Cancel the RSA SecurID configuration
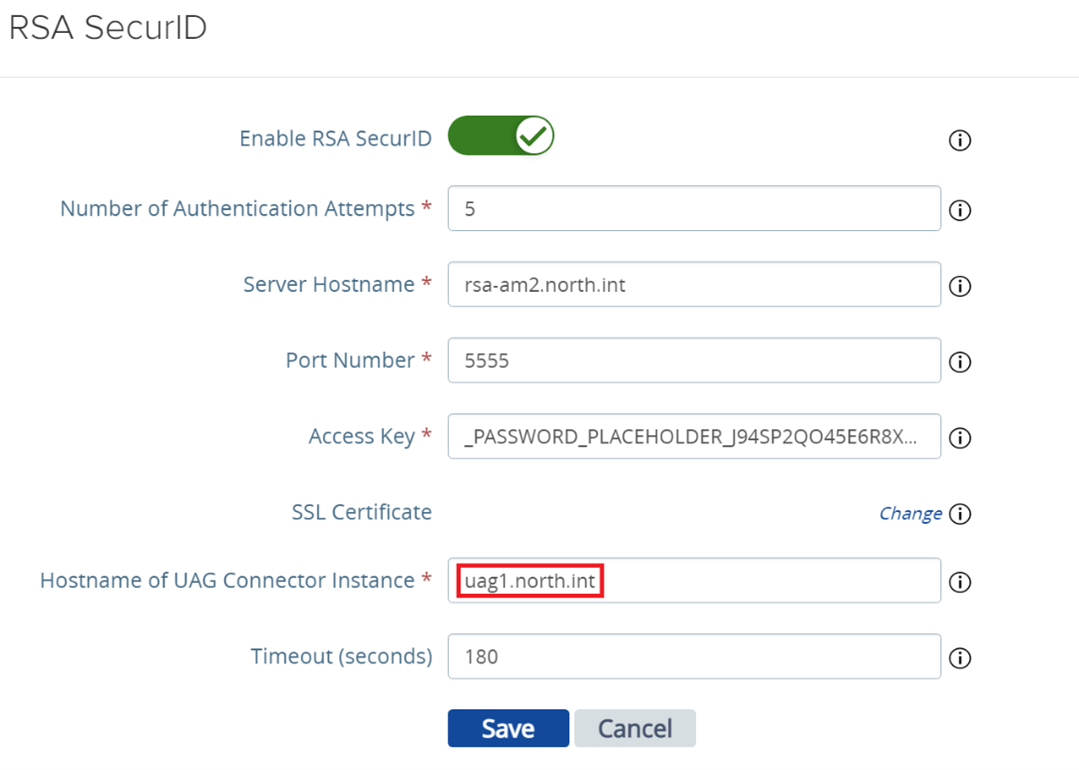The width and height of the screenshot is (1079, 770). point(634,728)
